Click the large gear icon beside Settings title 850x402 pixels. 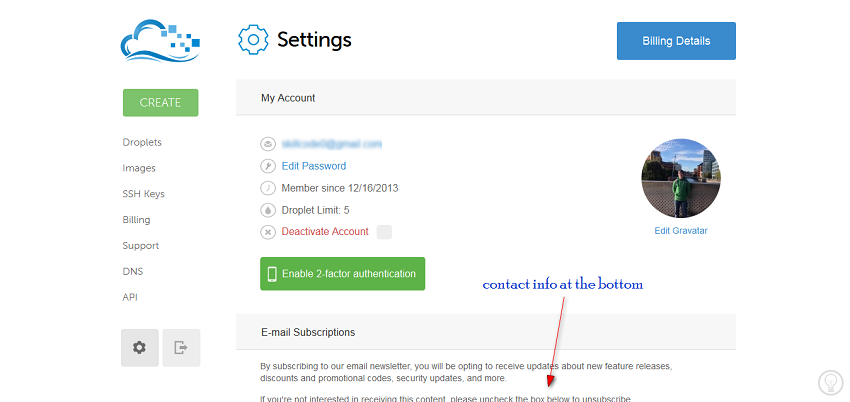pyautogui.click(x=253, y=40)
